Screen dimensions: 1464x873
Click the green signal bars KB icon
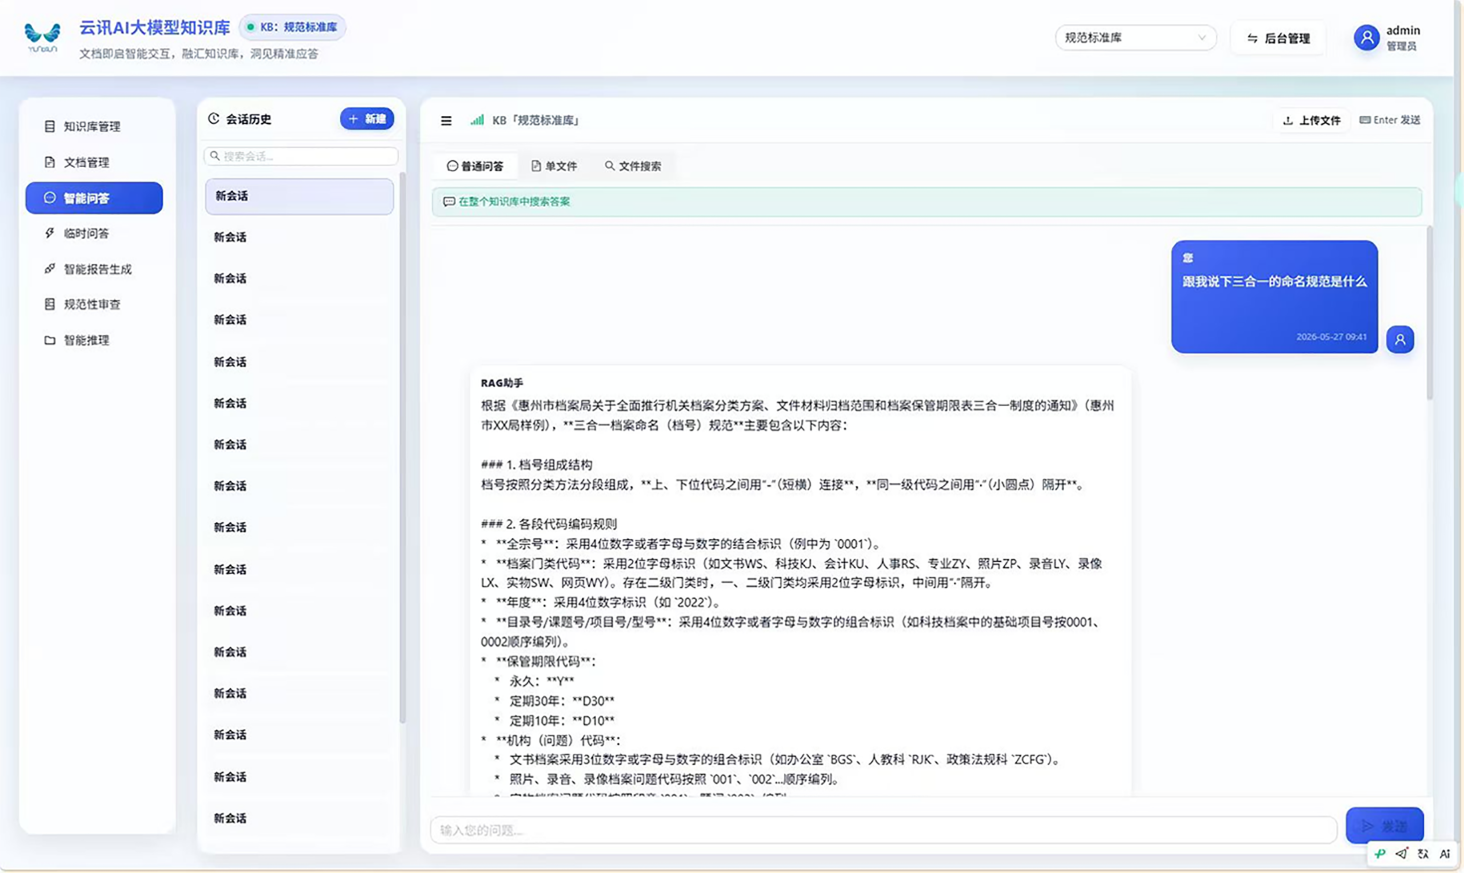(x=477, y=120)
